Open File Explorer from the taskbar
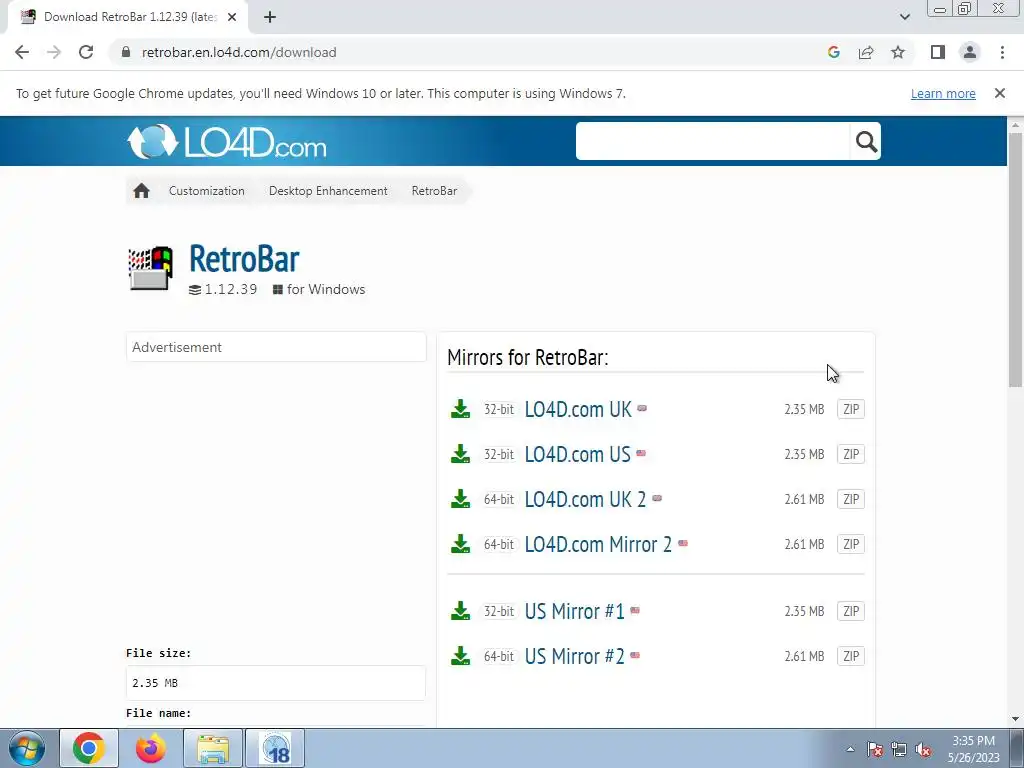Image resolution: width=1024 pixels, height=768 pixels. 213,748
